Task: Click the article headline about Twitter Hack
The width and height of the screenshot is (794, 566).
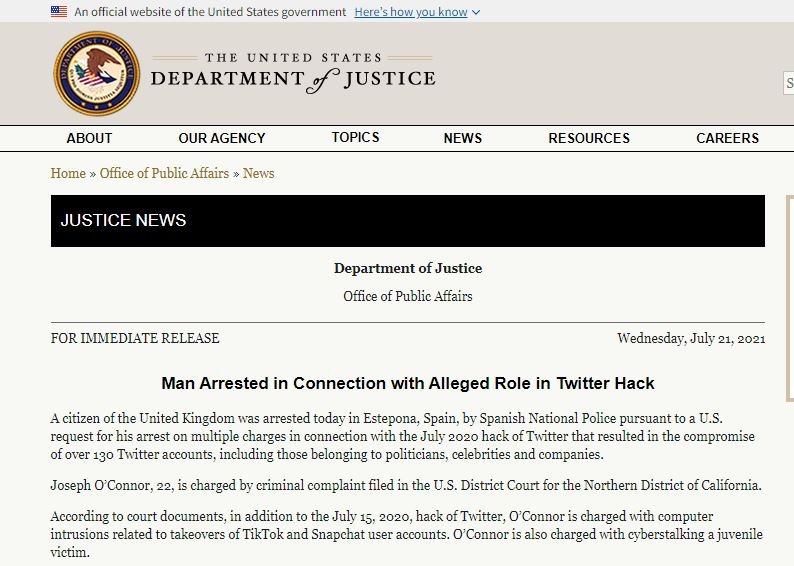Action: 408,383
